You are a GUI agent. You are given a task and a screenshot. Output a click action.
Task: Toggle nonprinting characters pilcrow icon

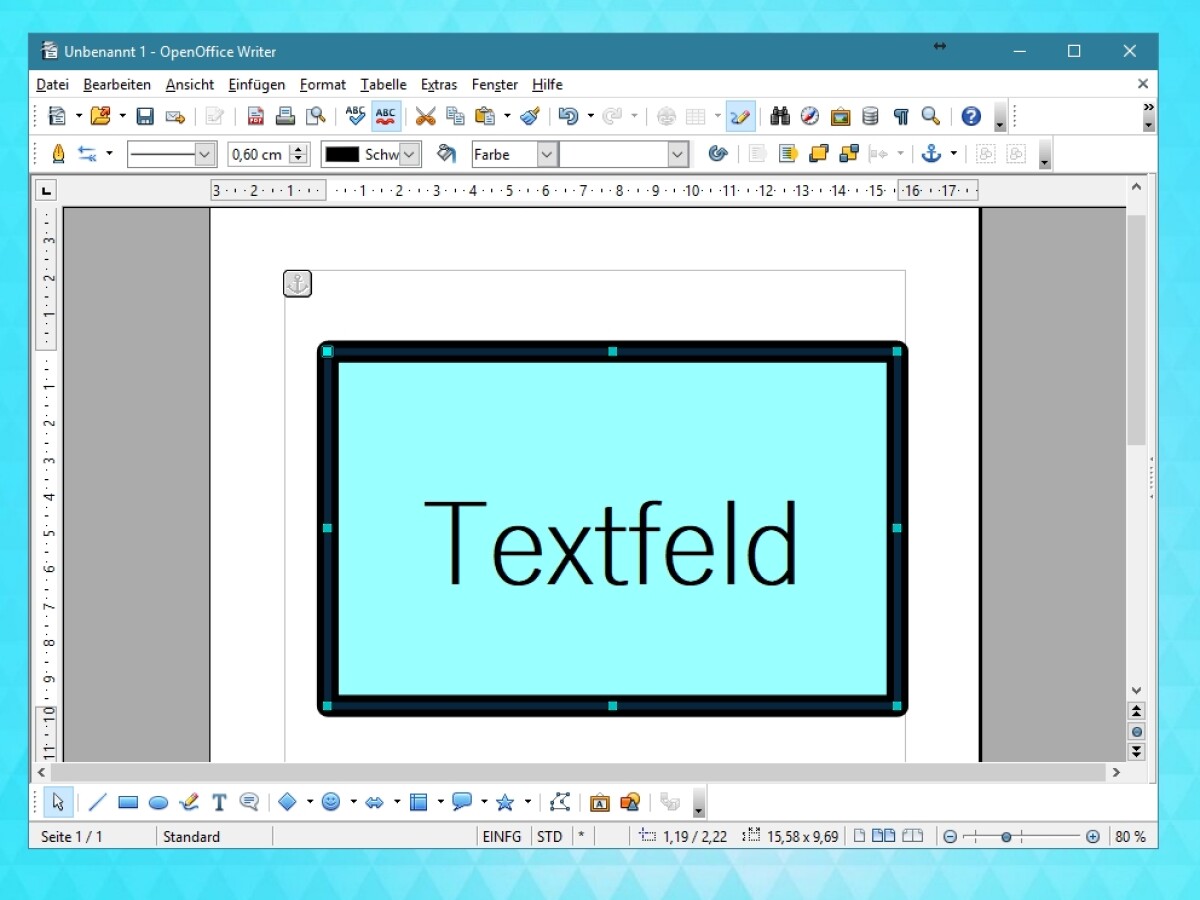tap(901, 116)
